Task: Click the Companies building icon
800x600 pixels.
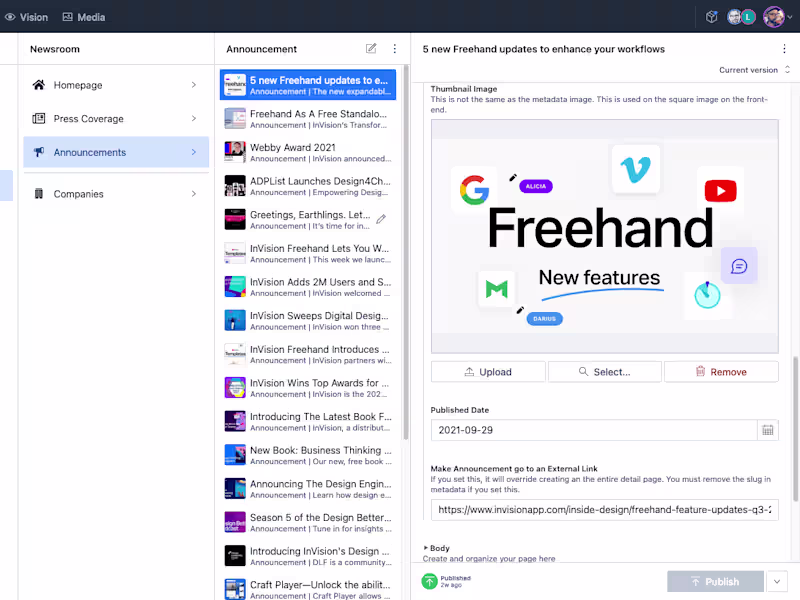Action: pos(39,194)
